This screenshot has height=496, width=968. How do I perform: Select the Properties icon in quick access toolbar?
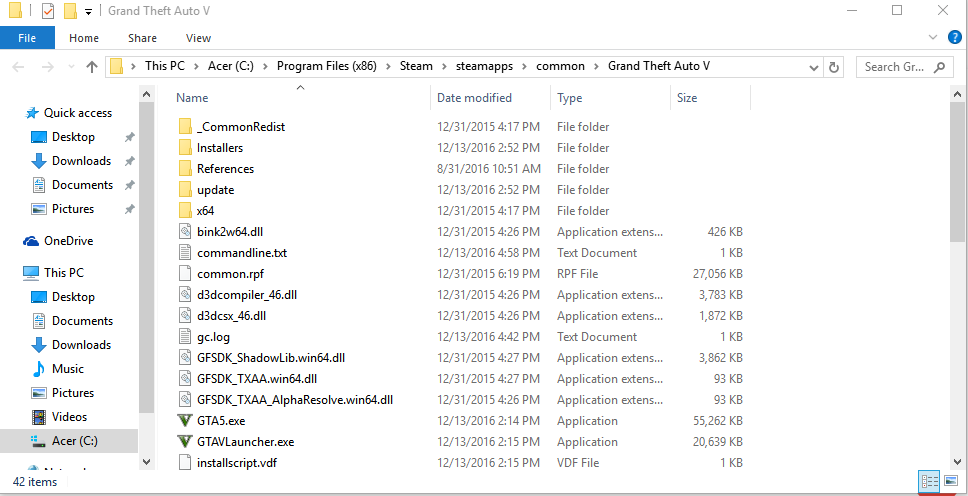(x=48, y=11)
